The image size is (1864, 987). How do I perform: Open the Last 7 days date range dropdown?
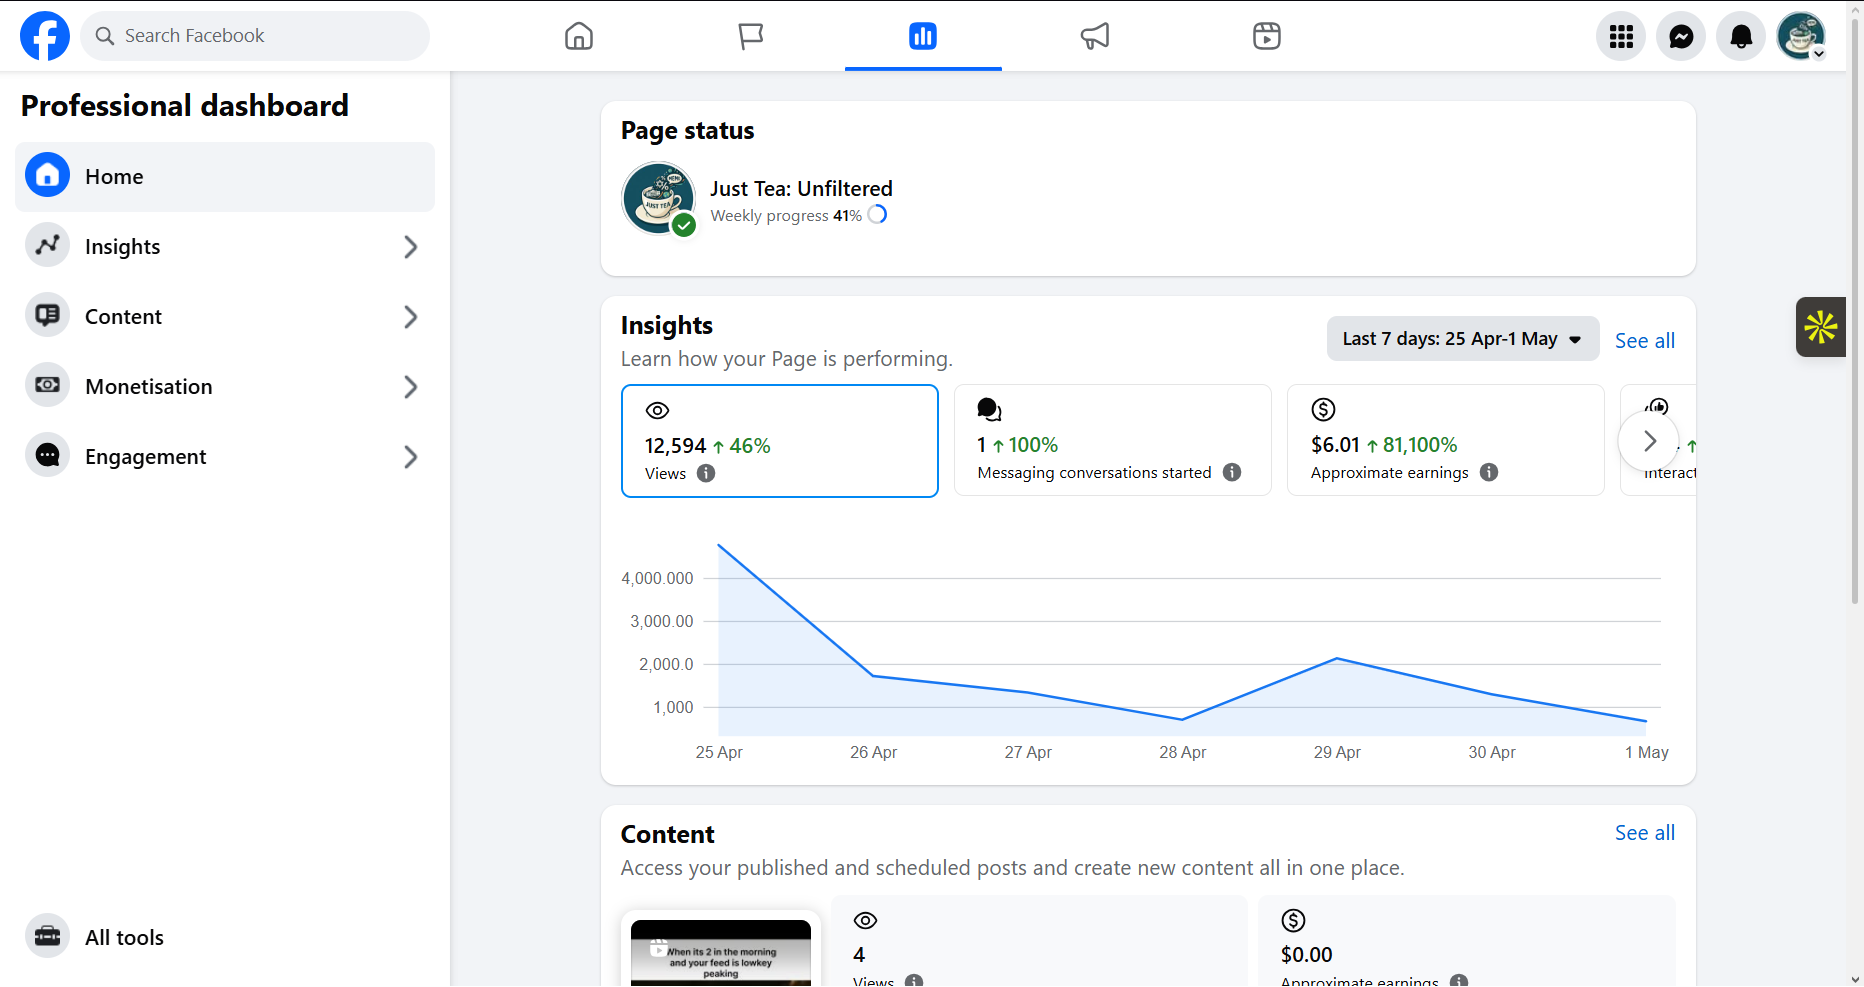click(1463, 339)
